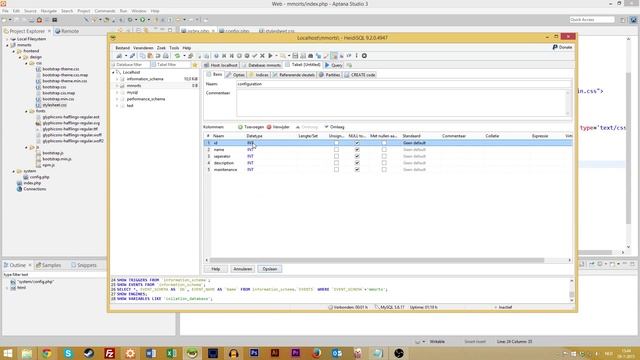Open the Tools menu in HeidiSQL
640x360 pixels.
pos(174,48)
